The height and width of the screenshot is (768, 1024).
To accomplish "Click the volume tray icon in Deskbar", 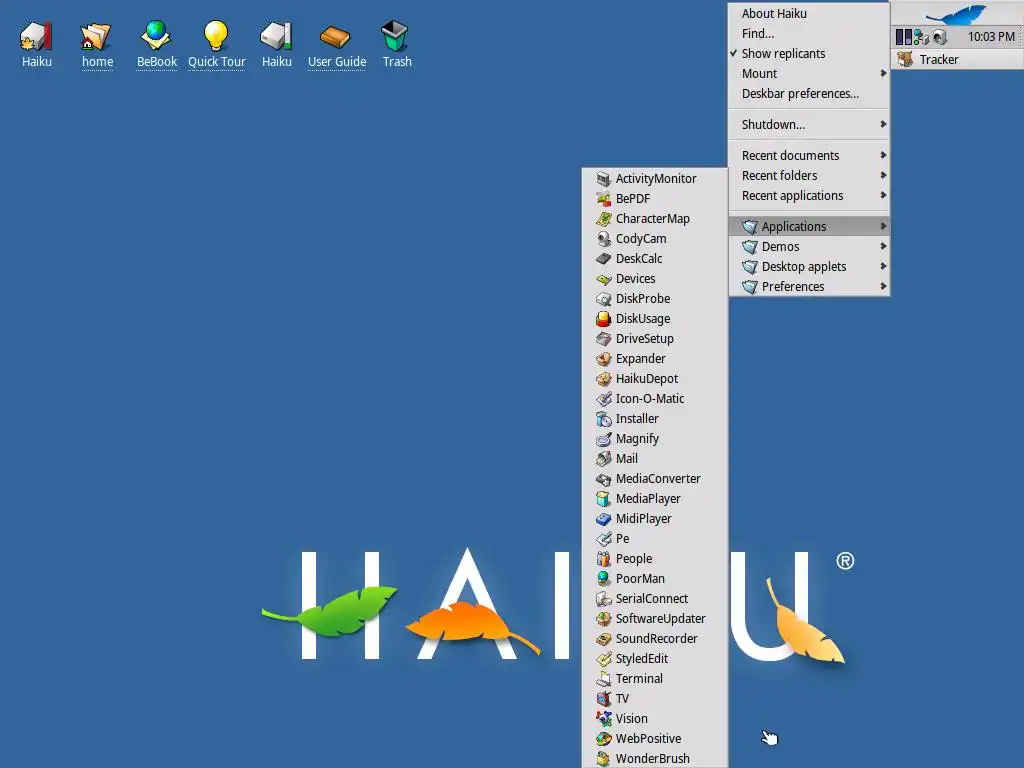I will coord(939,37).
